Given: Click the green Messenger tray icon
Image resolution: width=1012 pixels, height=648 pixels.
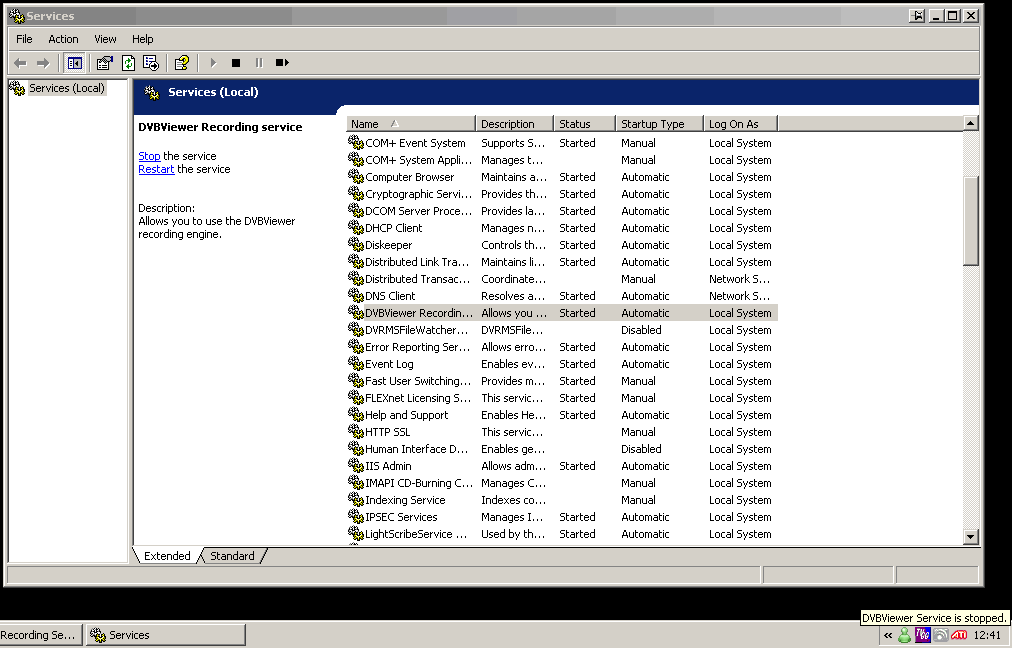Looking at the screenshot, I should (905, 635).
